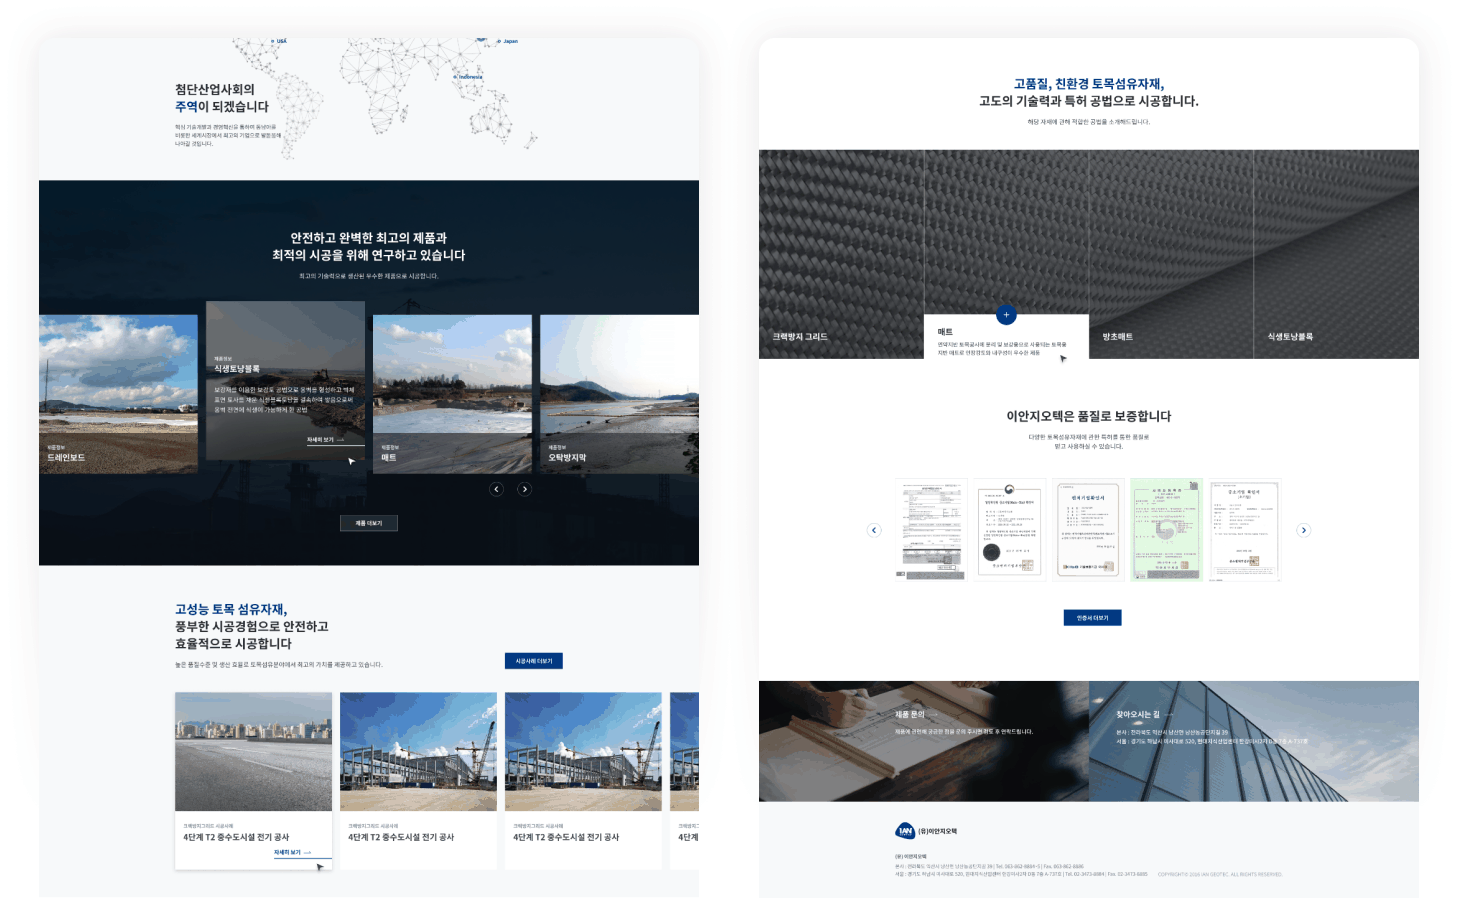
Task: Click the IAN logo in footer
Action: click(905, 831)
